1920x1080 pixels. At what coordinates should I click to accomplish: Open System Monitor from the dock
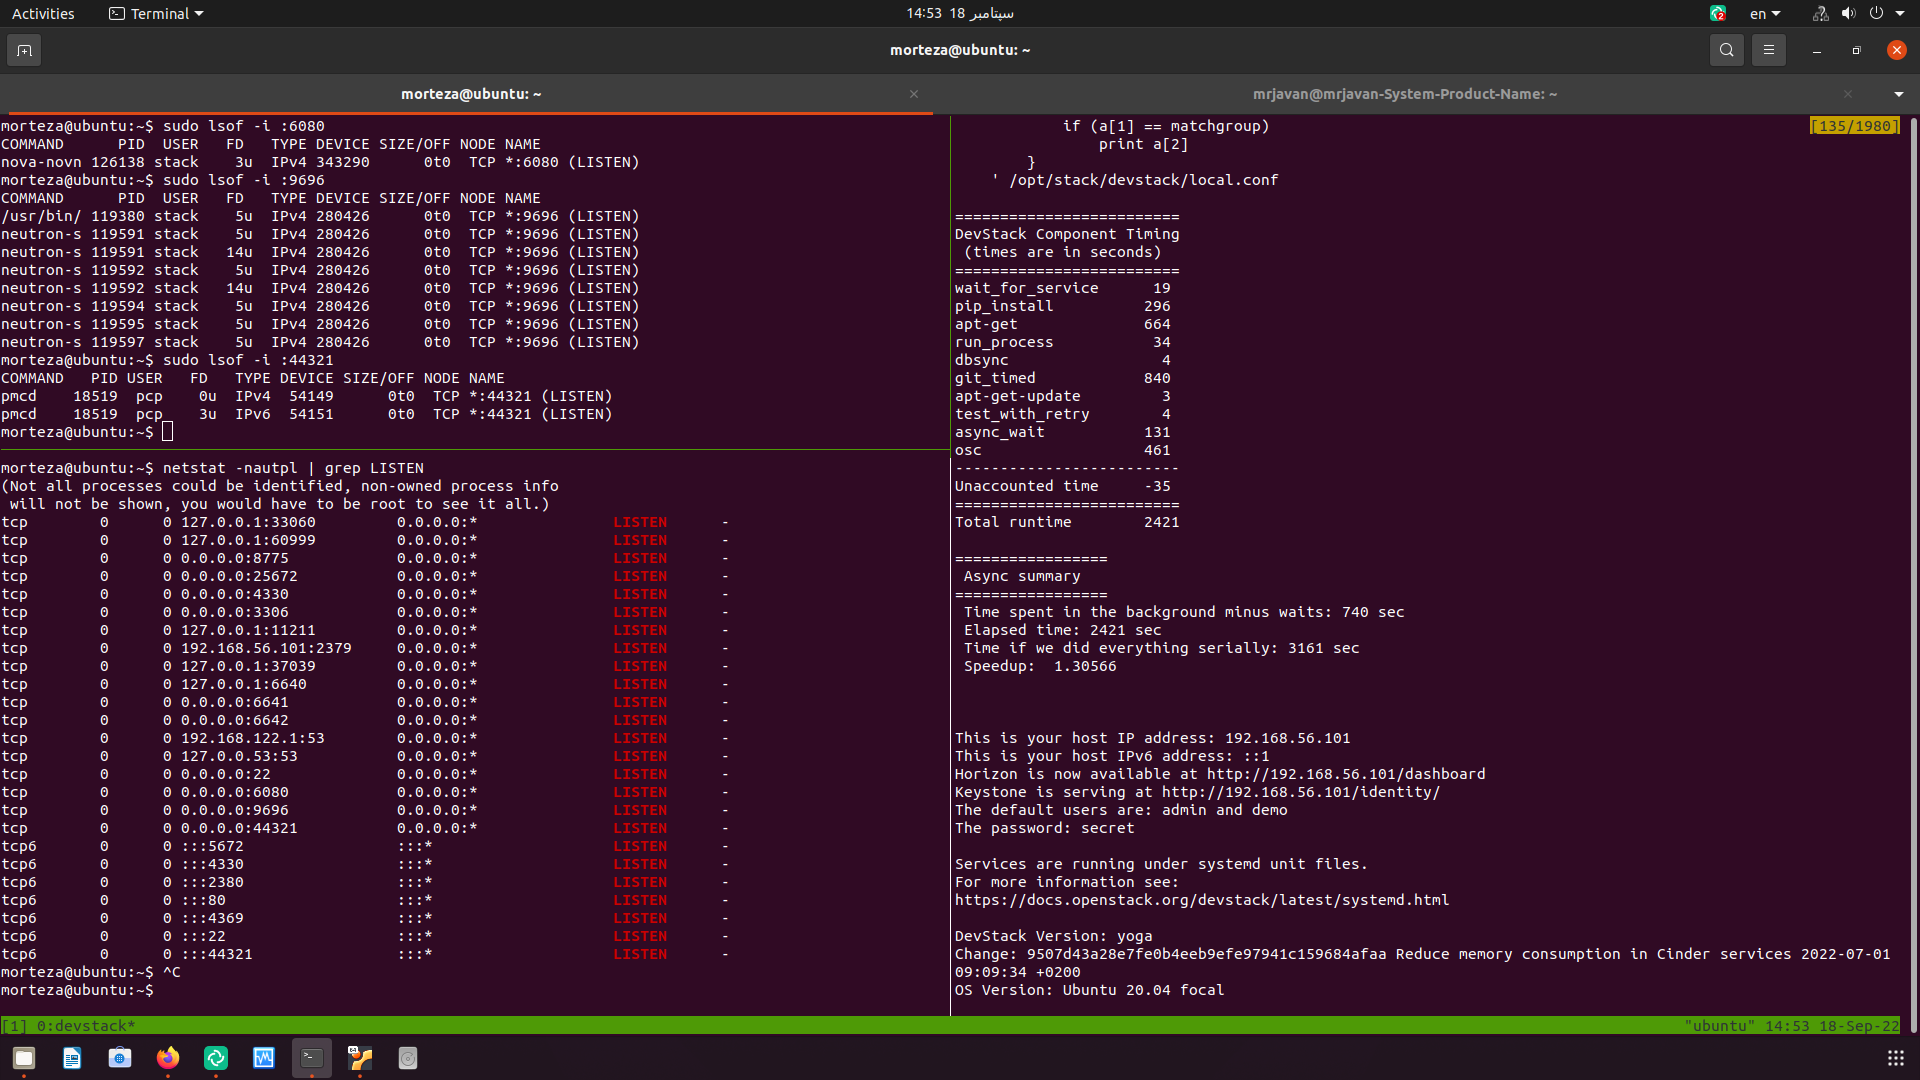click(264, 1058)
